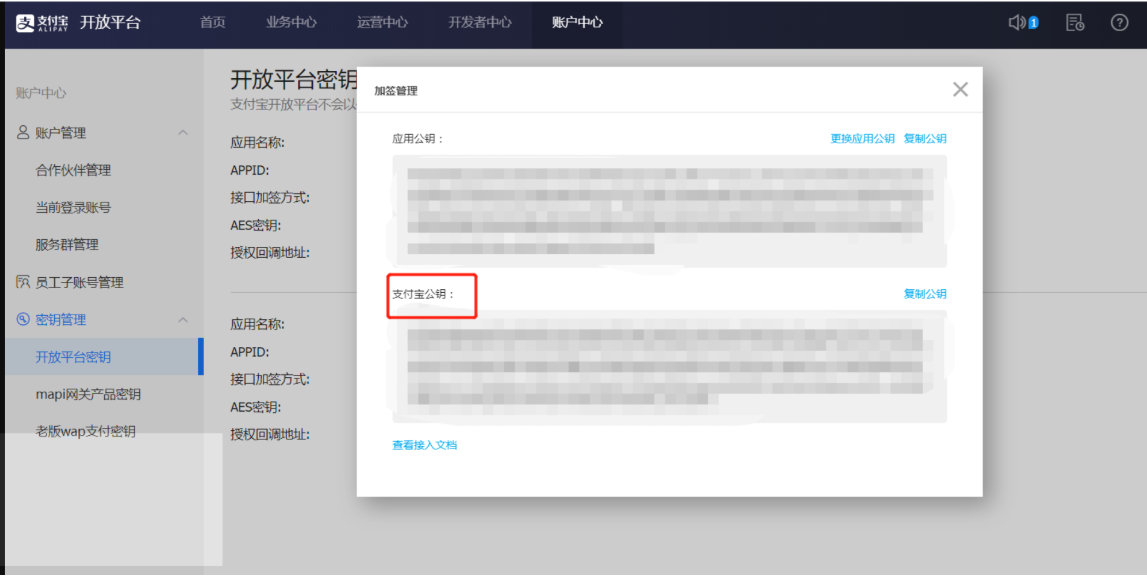This screenshot has width=1147, height=576.
Task: Click the 应用公钥： label
Action: click(418, 138)
